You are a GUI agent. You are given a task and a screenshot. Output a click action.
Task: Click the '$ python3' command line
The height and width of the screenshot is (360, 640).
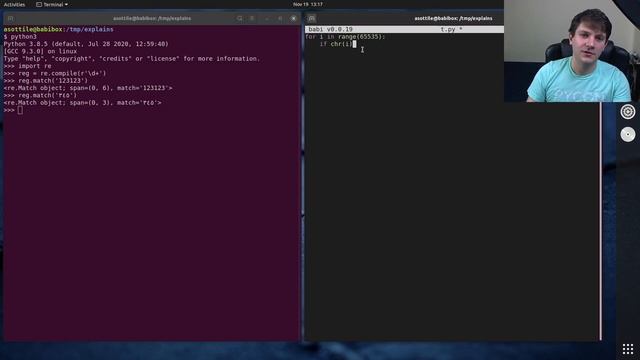pos(20,37)
